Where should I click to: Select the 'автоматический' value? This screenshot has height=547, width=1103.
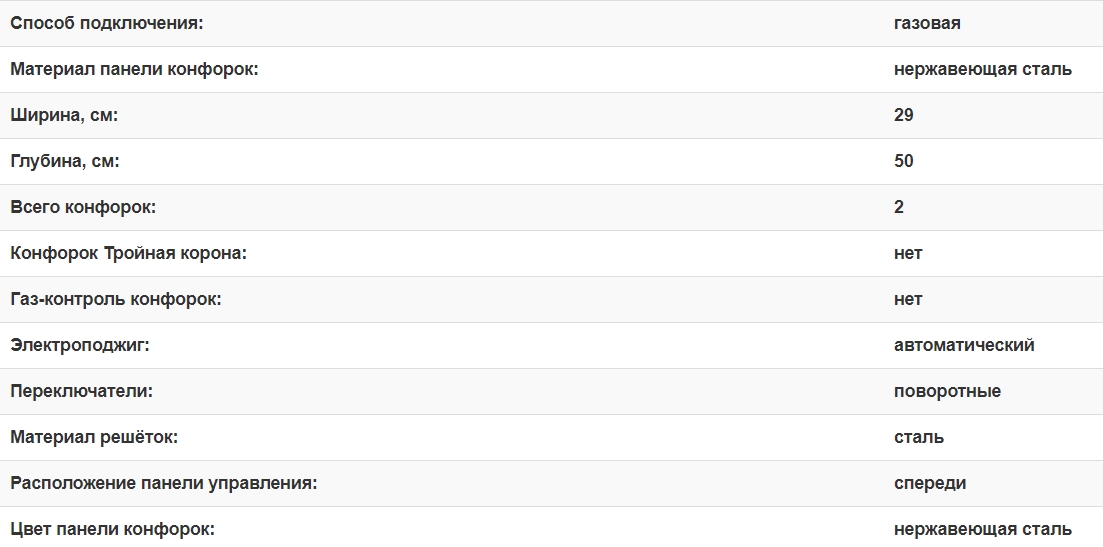point(964,345)
